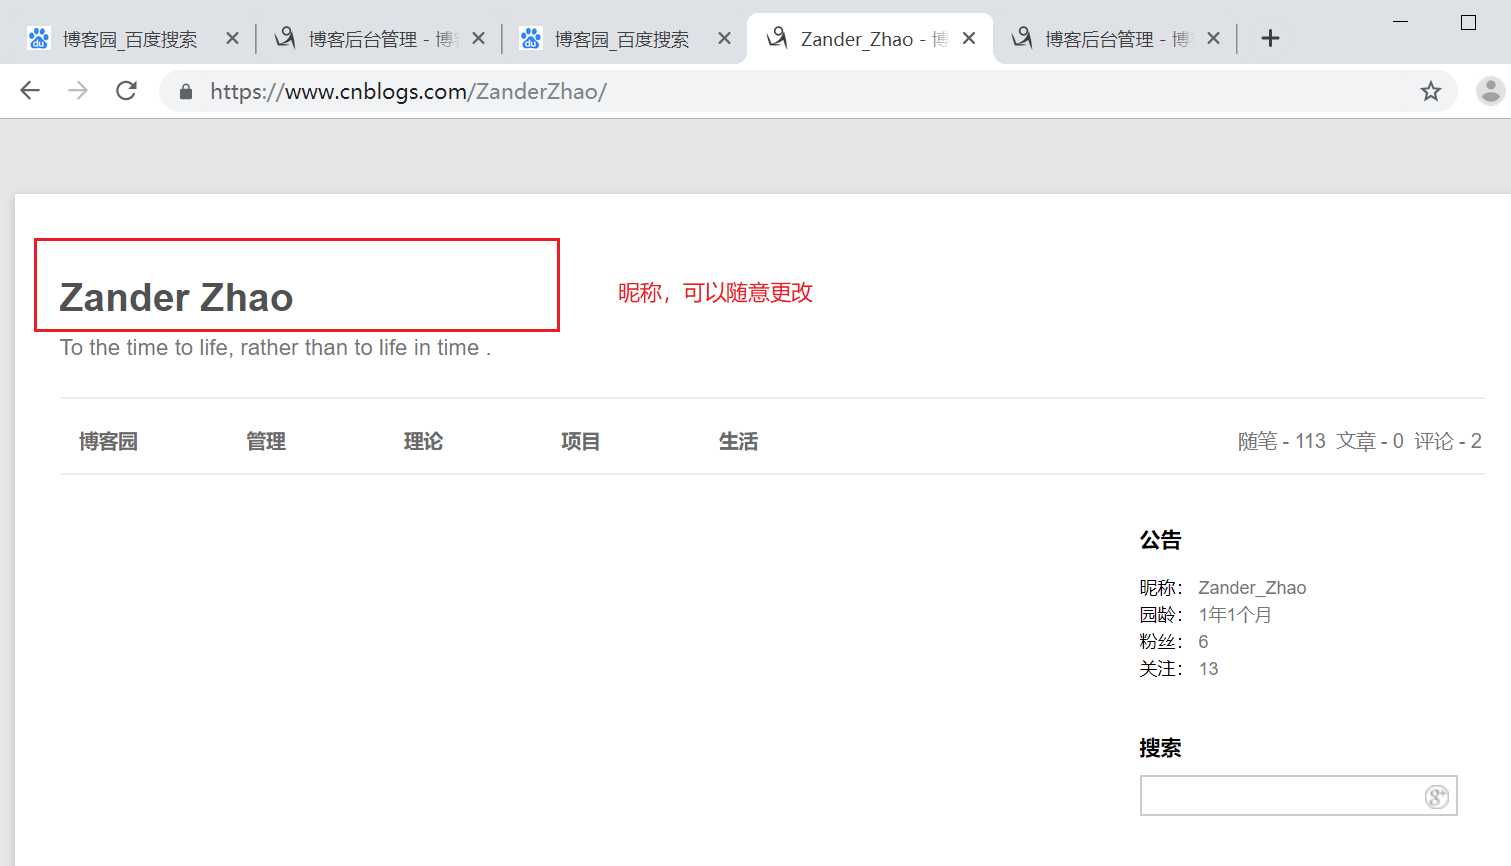This screenshot has height=866, width=1511.
Task: Close the first 博客园_百度搜索 tab
Action: 232,39
